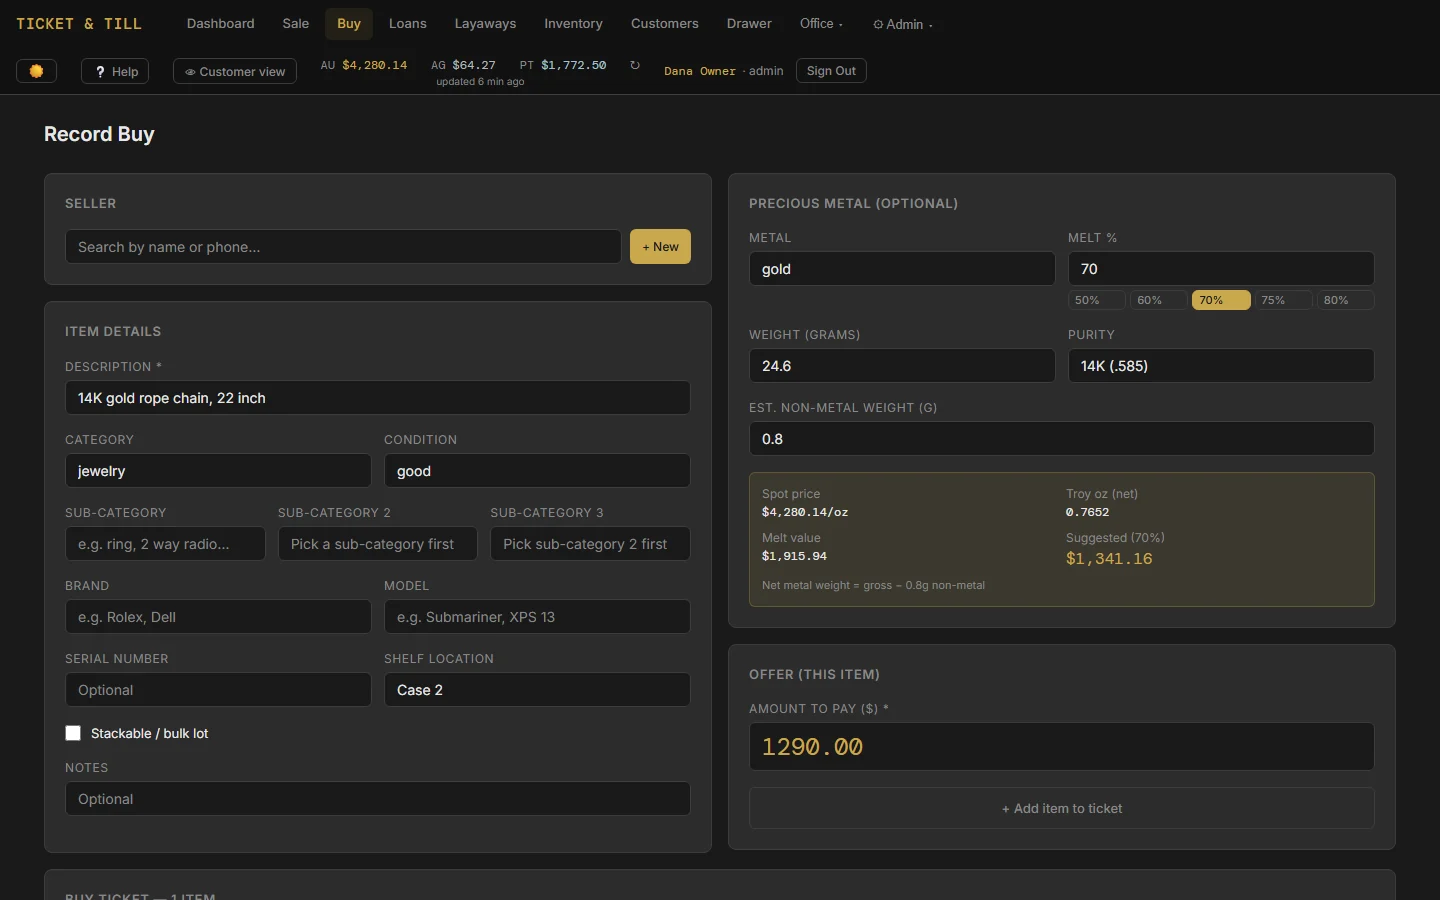Open the Condition dropdown showing good
1440x900 pixels.
pos(537,471)
